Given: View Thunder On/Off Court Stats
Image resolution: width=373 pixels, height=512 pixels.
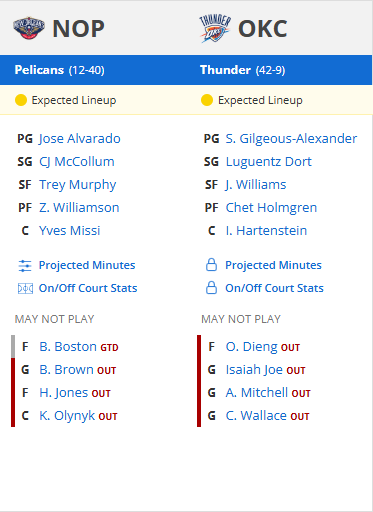Looking at the screenshot, I should (274, 288).
